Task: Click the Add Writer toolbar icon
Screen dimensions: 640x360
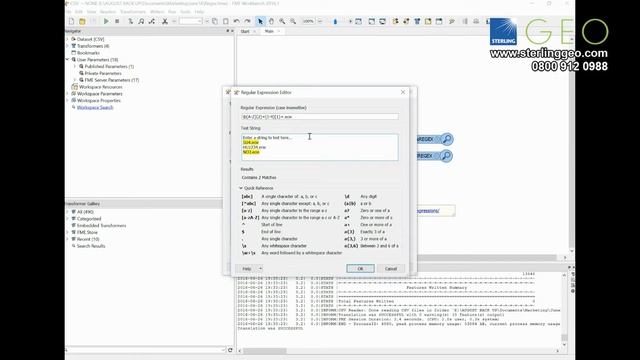Action: (406, 21)
